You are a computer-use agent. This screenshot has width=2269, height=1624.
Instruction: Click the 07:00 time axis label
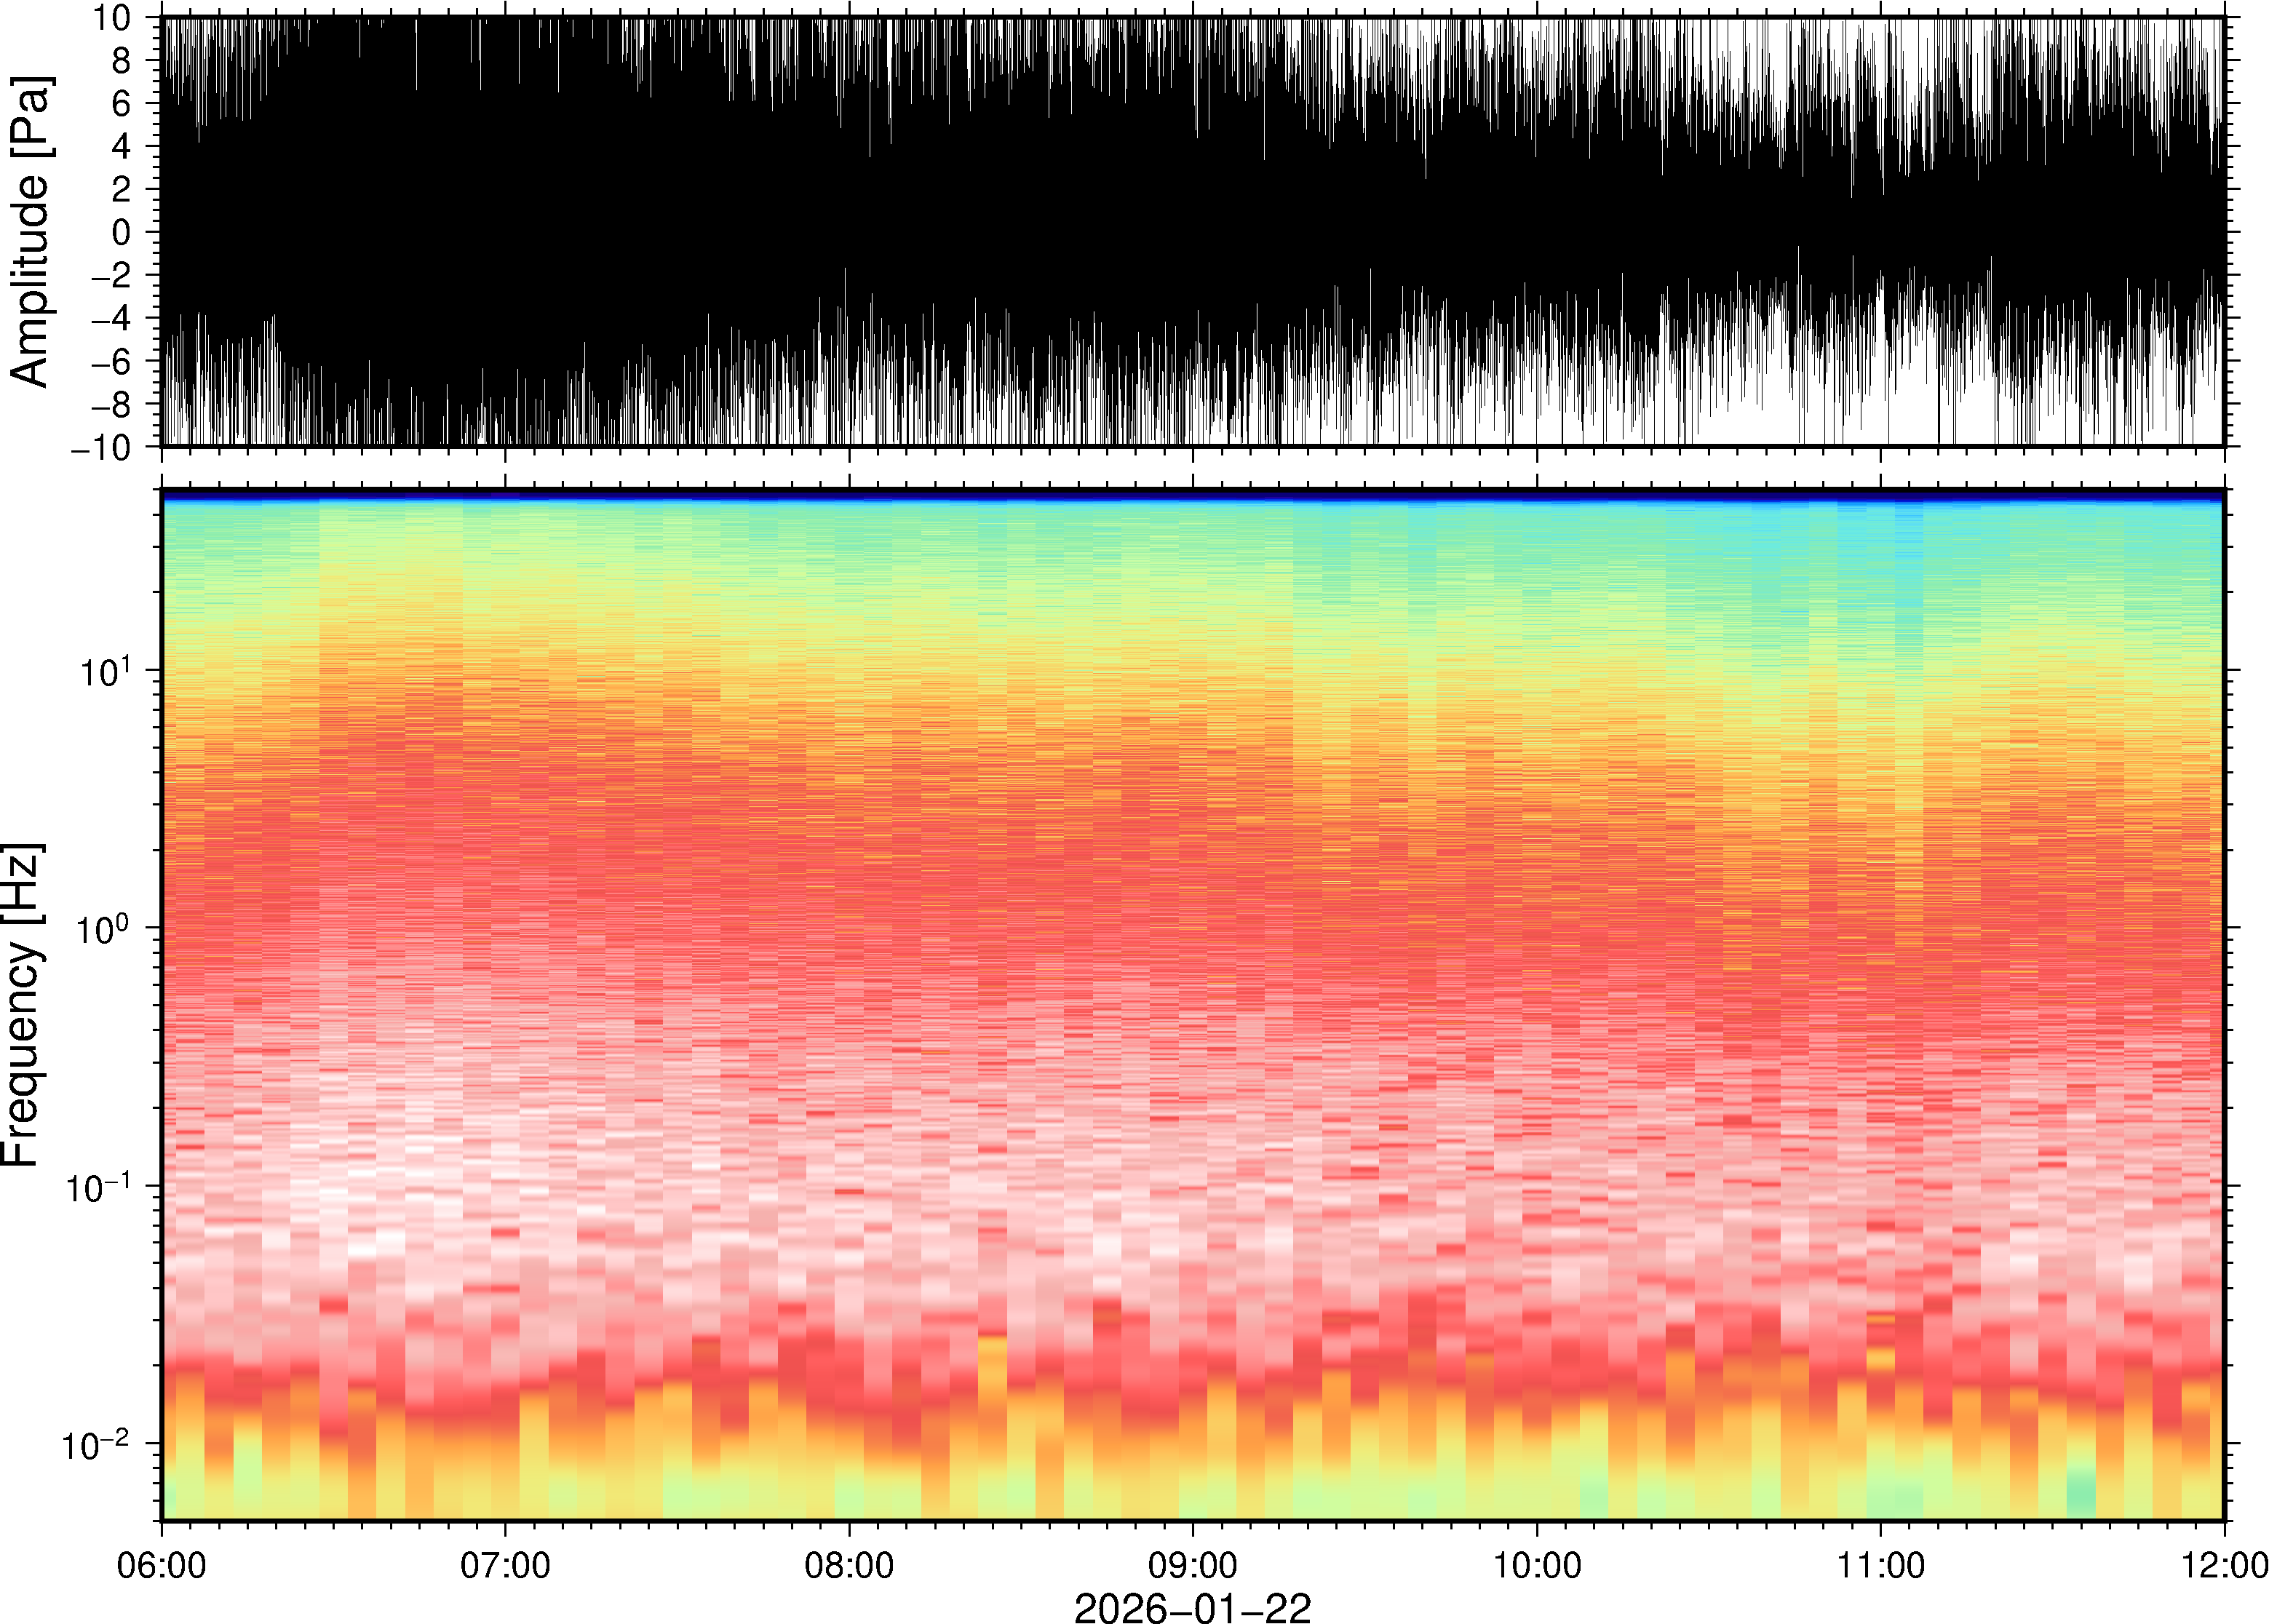tap(505, 1565)
